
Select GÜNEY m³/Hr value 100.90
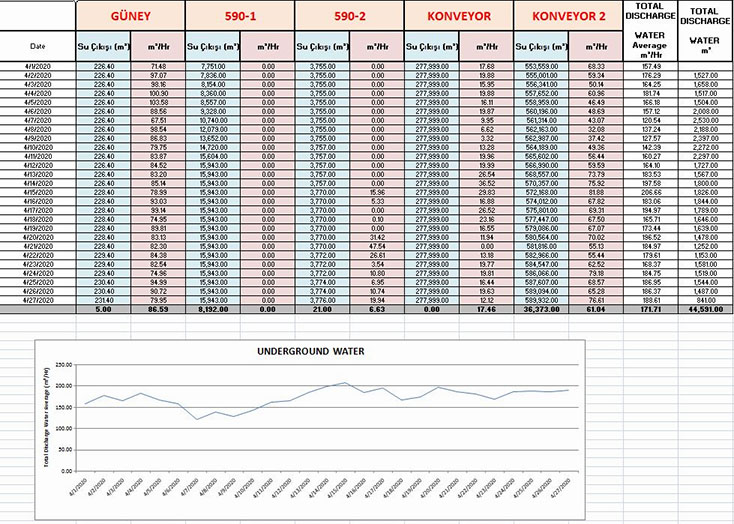click(x=158, y=93)
